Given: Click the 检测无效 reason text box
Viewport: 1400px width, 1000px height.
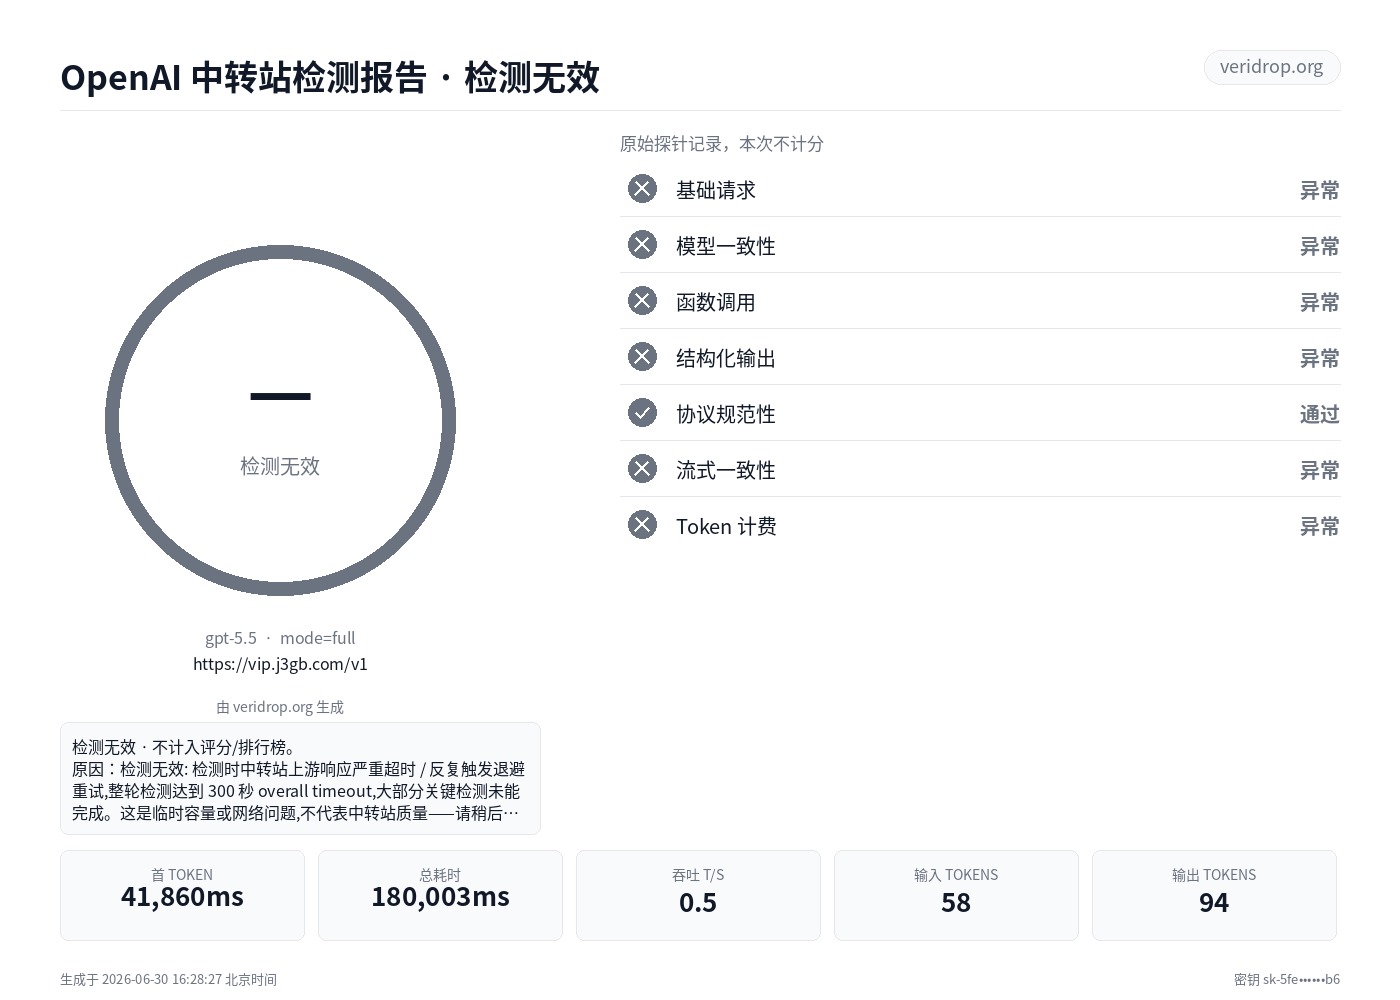Looking at the screenshot, I should coord(300,778).
